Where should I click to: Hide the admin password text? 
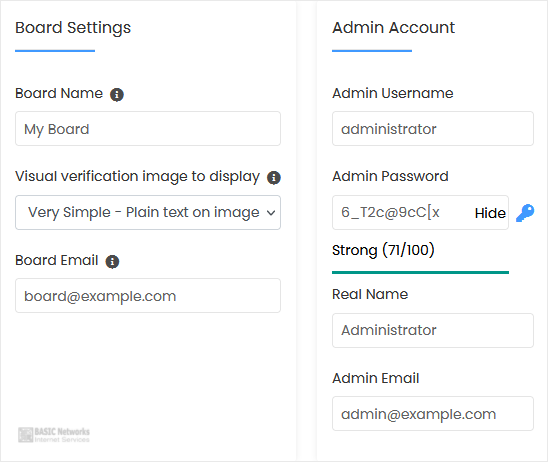point(490,213)
